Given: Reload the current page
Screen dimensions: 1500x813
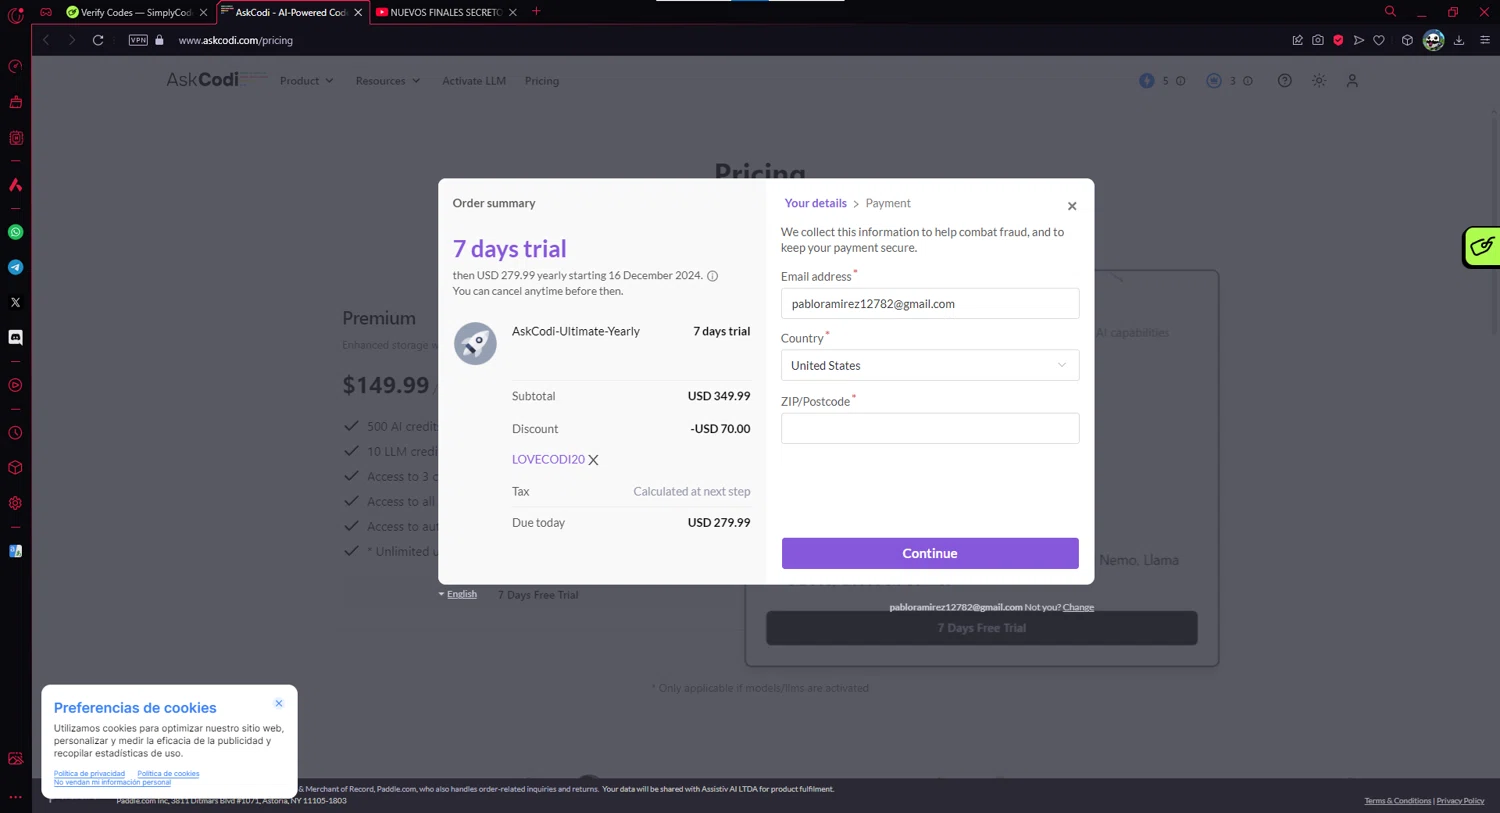Looking at the screenshot, I should click(x=98, y=40).
